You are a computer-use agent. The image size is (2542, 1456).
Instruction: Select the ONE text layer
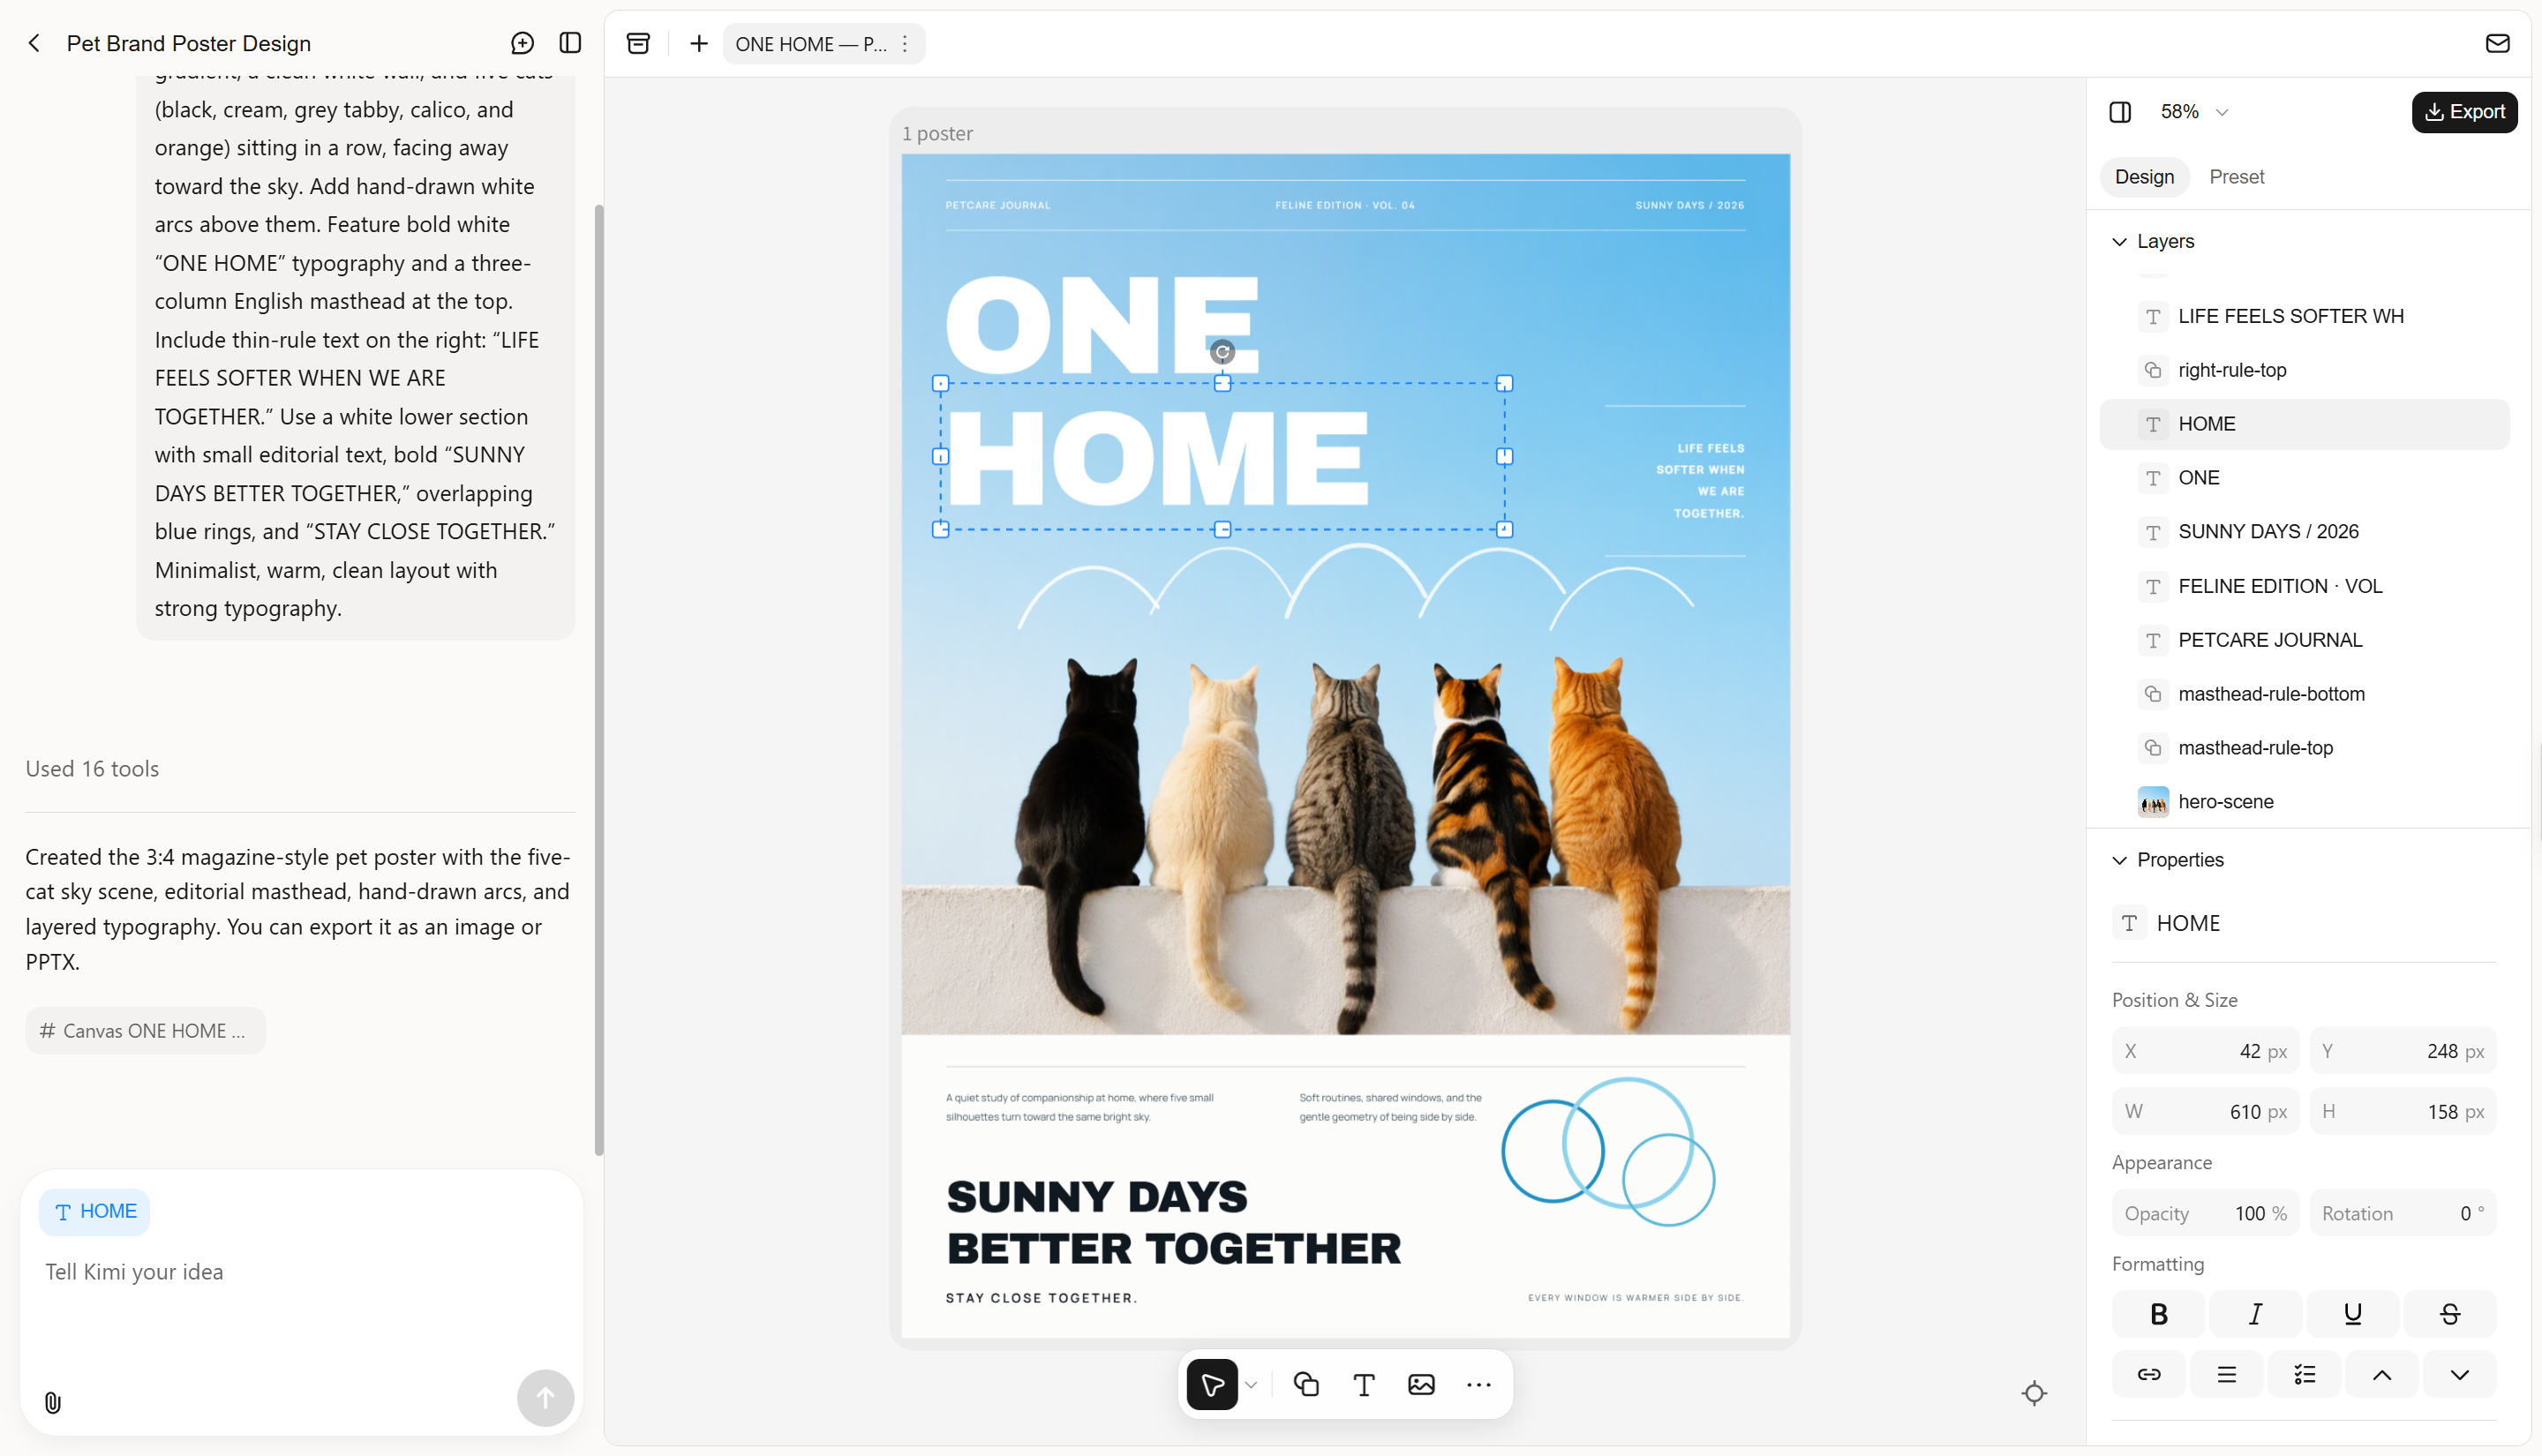(x=2304, y=478)
